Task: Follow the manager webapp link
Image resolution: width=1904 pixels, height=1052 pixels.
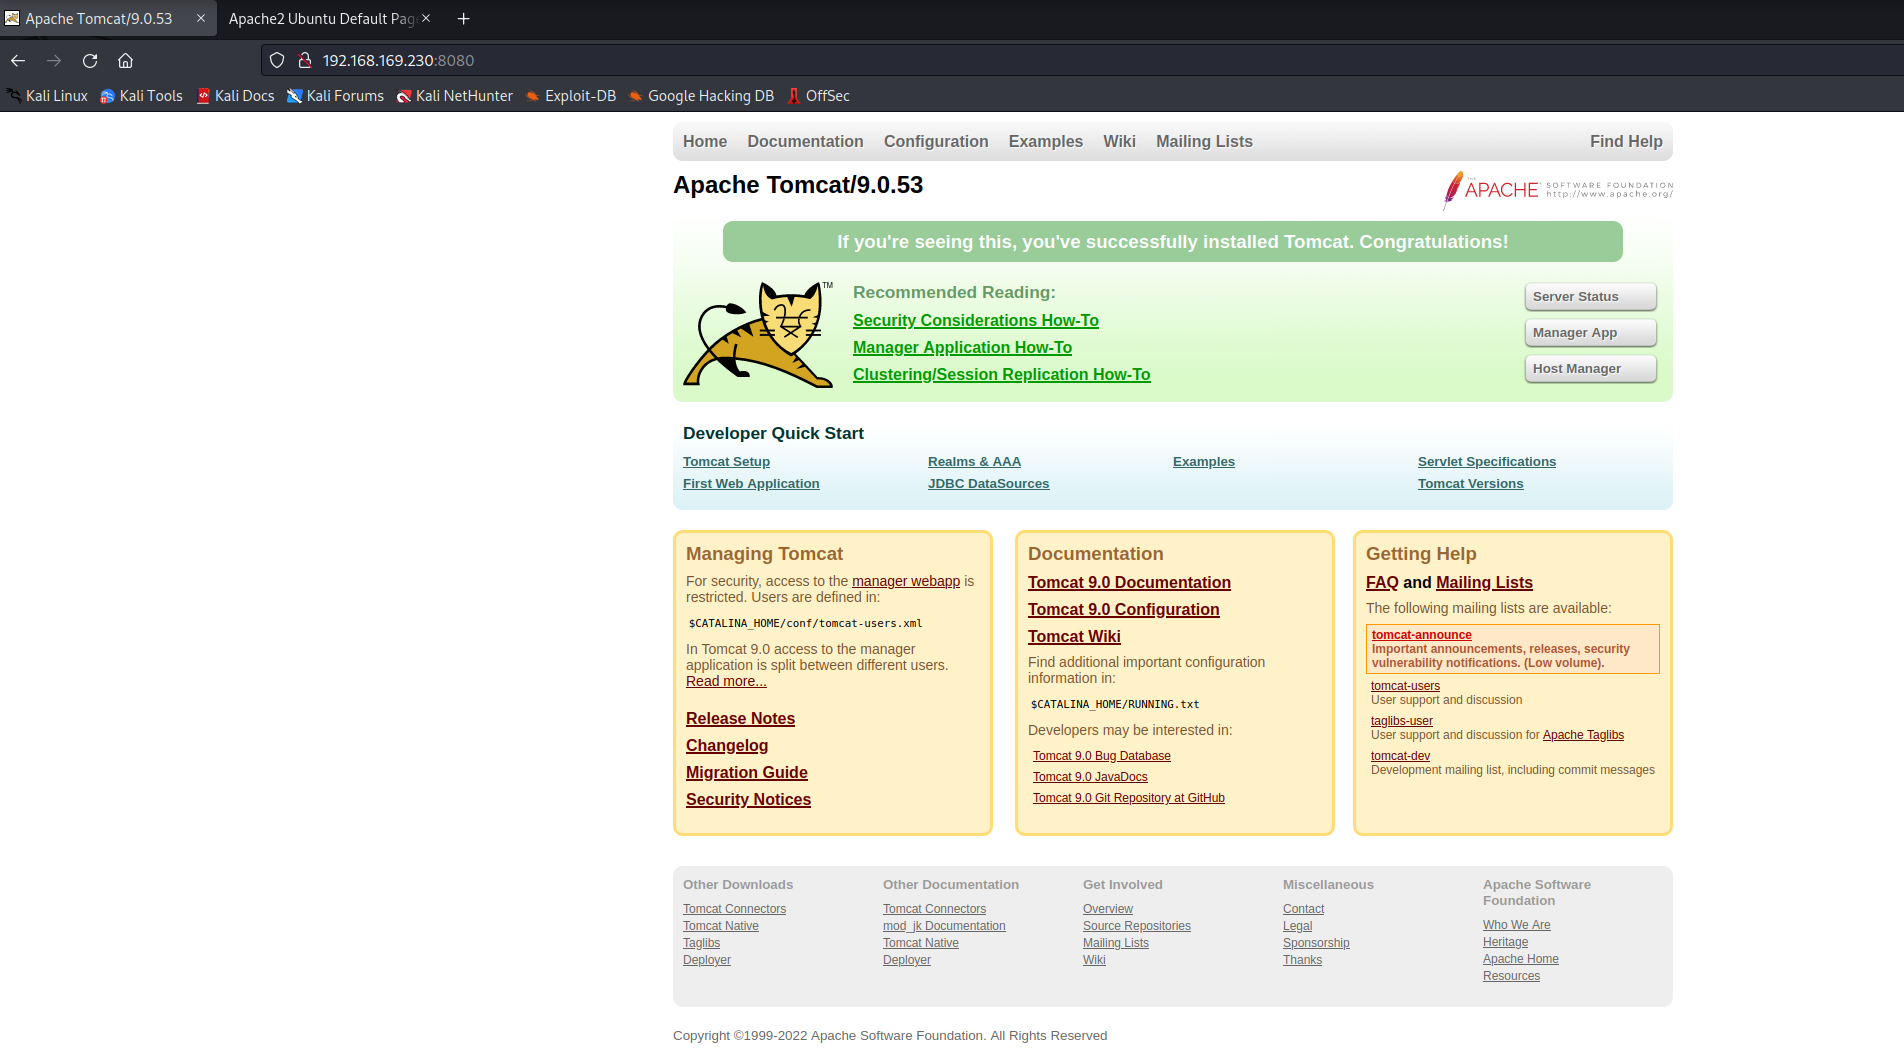Action: click(906, 582)
